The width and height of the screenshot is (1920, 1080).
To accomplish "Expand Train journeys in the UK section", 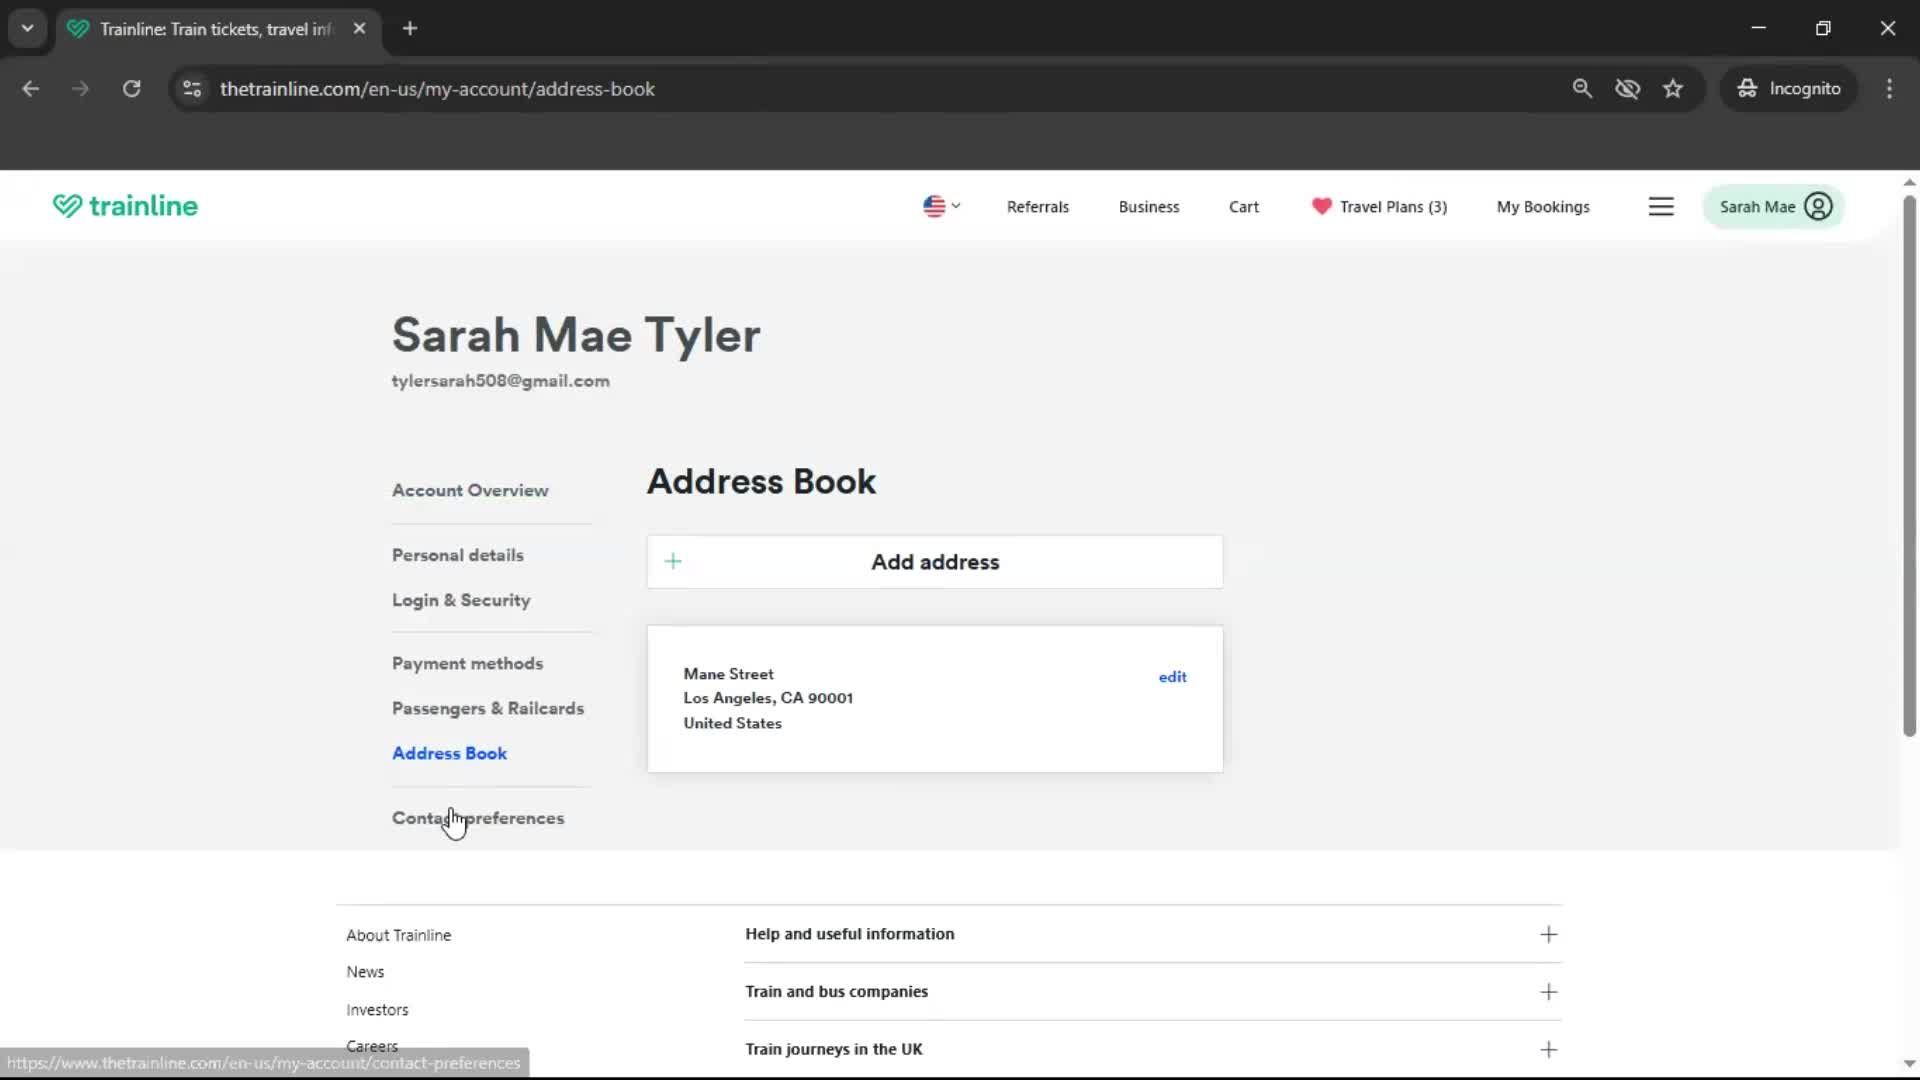I will pos(1548,1049).
